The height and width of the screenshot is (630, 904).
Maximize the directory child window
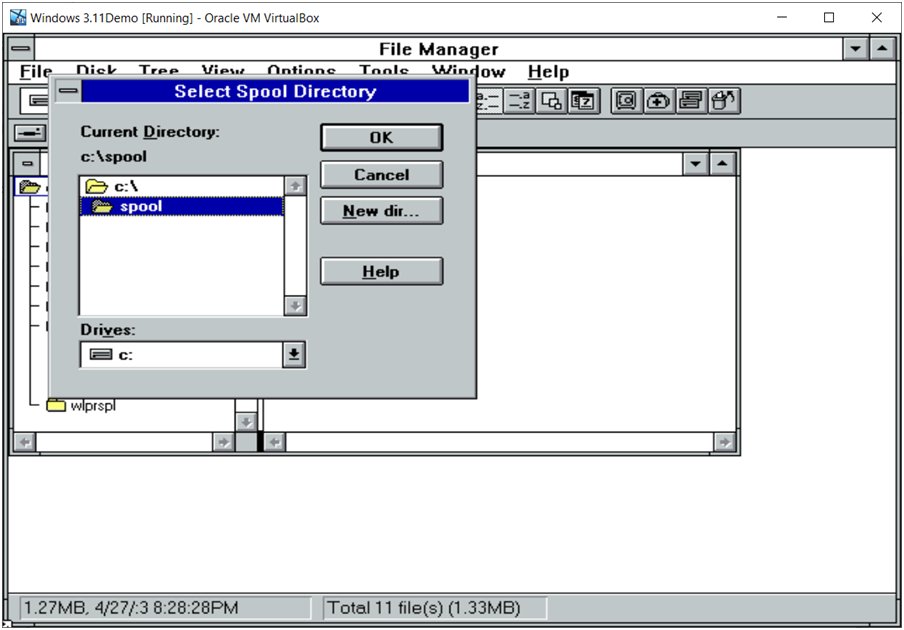(x=722, y=164)
